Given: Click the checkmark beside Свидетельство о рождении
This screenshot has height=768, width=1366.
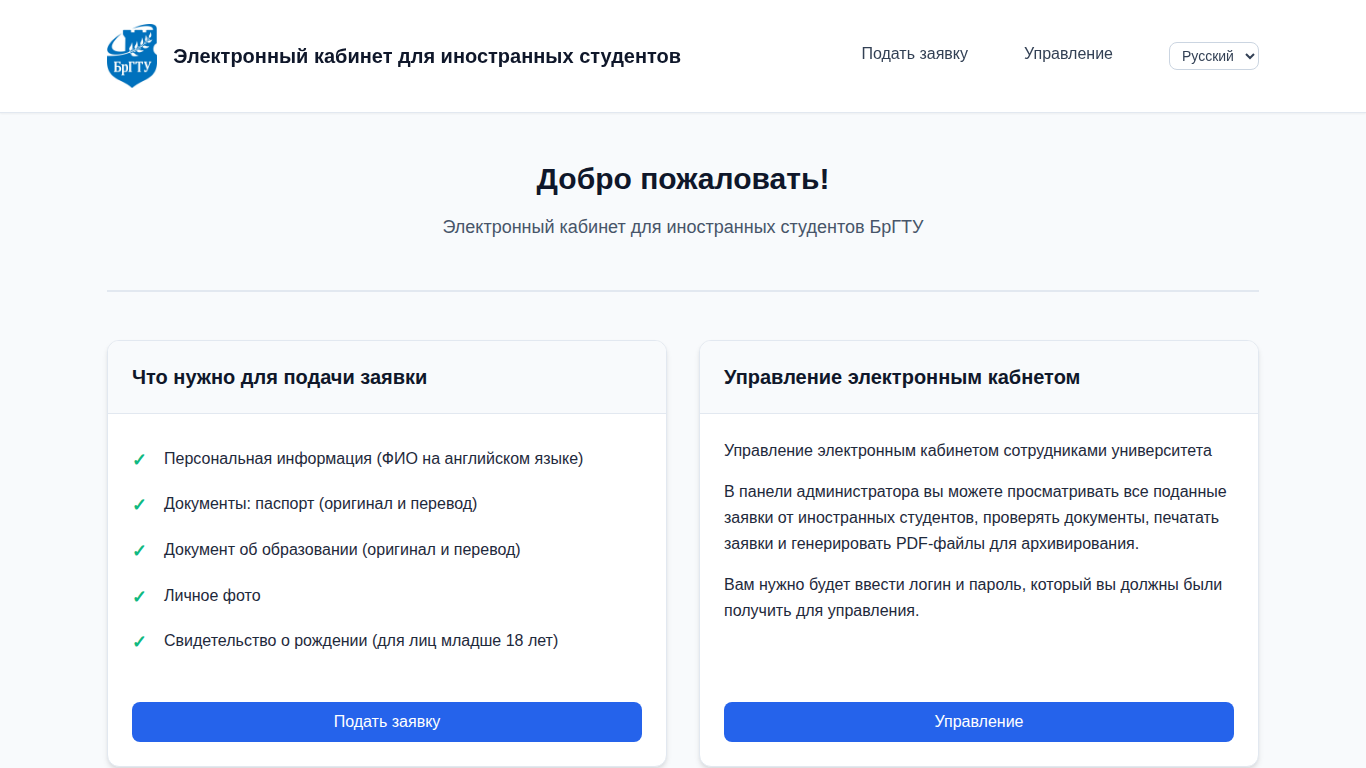Looking at the screenshot, I should [x=139, y=642].
